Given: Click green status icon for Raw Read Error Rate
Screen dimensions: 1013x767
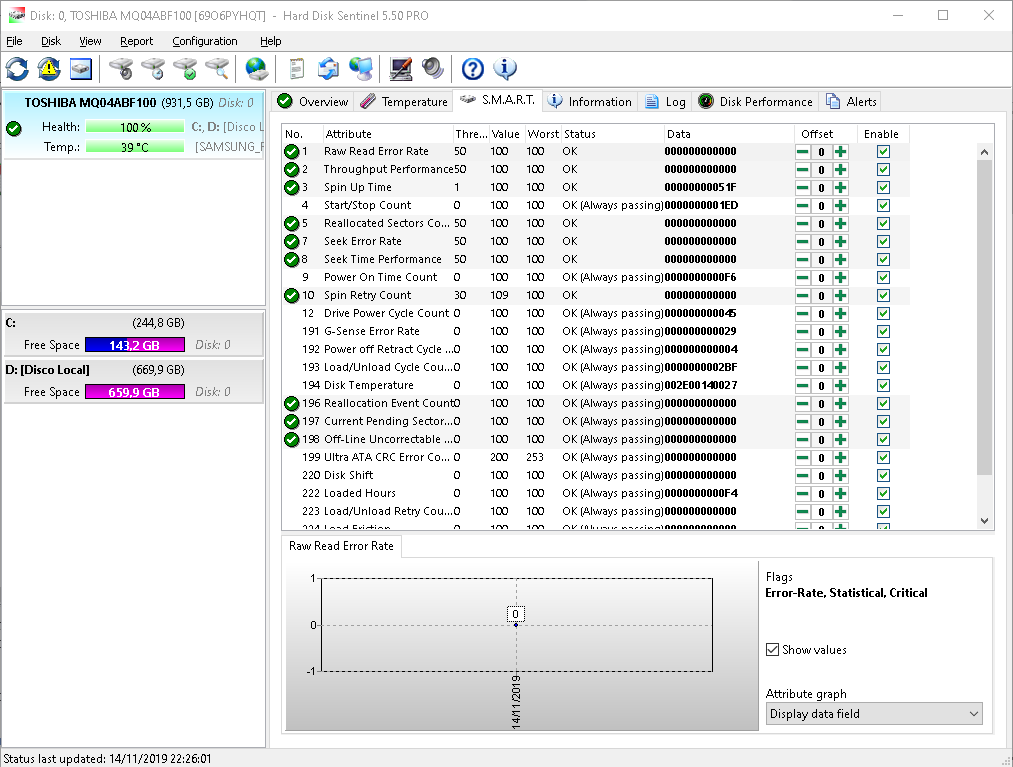Looking at the screenshot, I should click(291, 152).
